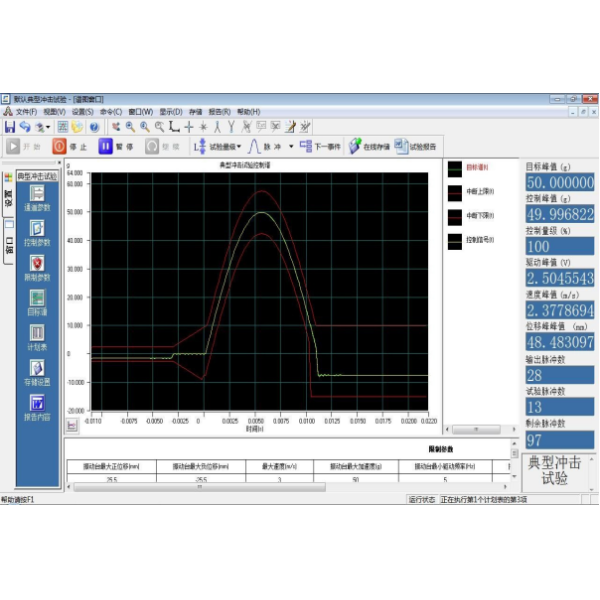Click the greyed 开始 start button
Image resolution: width=600 pixels, height=600 pixels.
point(24,147)
